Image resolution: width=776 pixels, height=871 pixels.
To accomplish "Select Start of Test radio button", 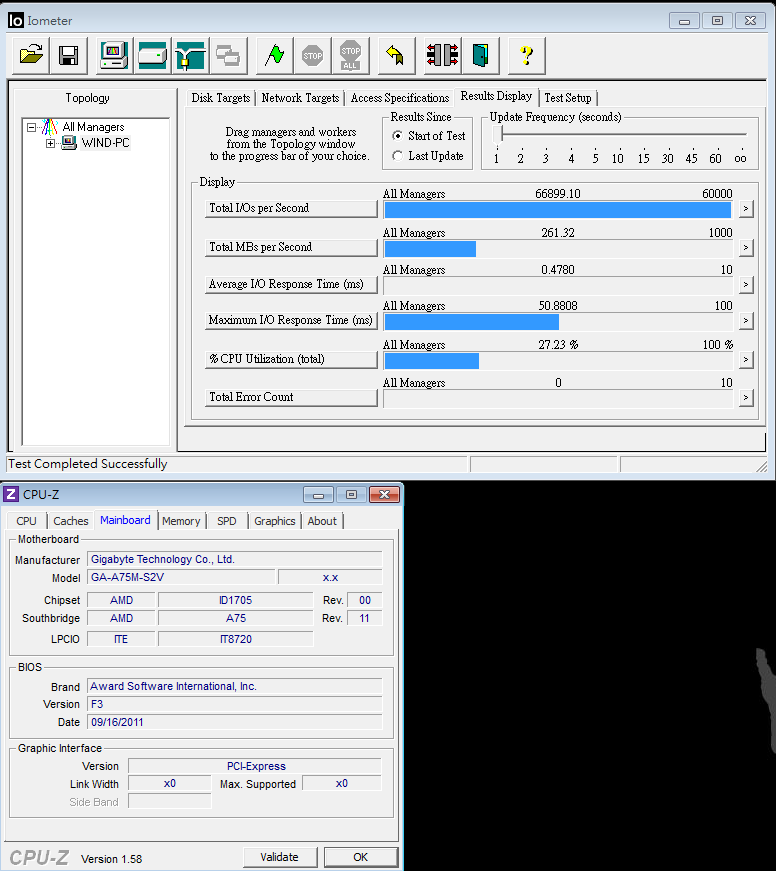I will click(397, 136).
